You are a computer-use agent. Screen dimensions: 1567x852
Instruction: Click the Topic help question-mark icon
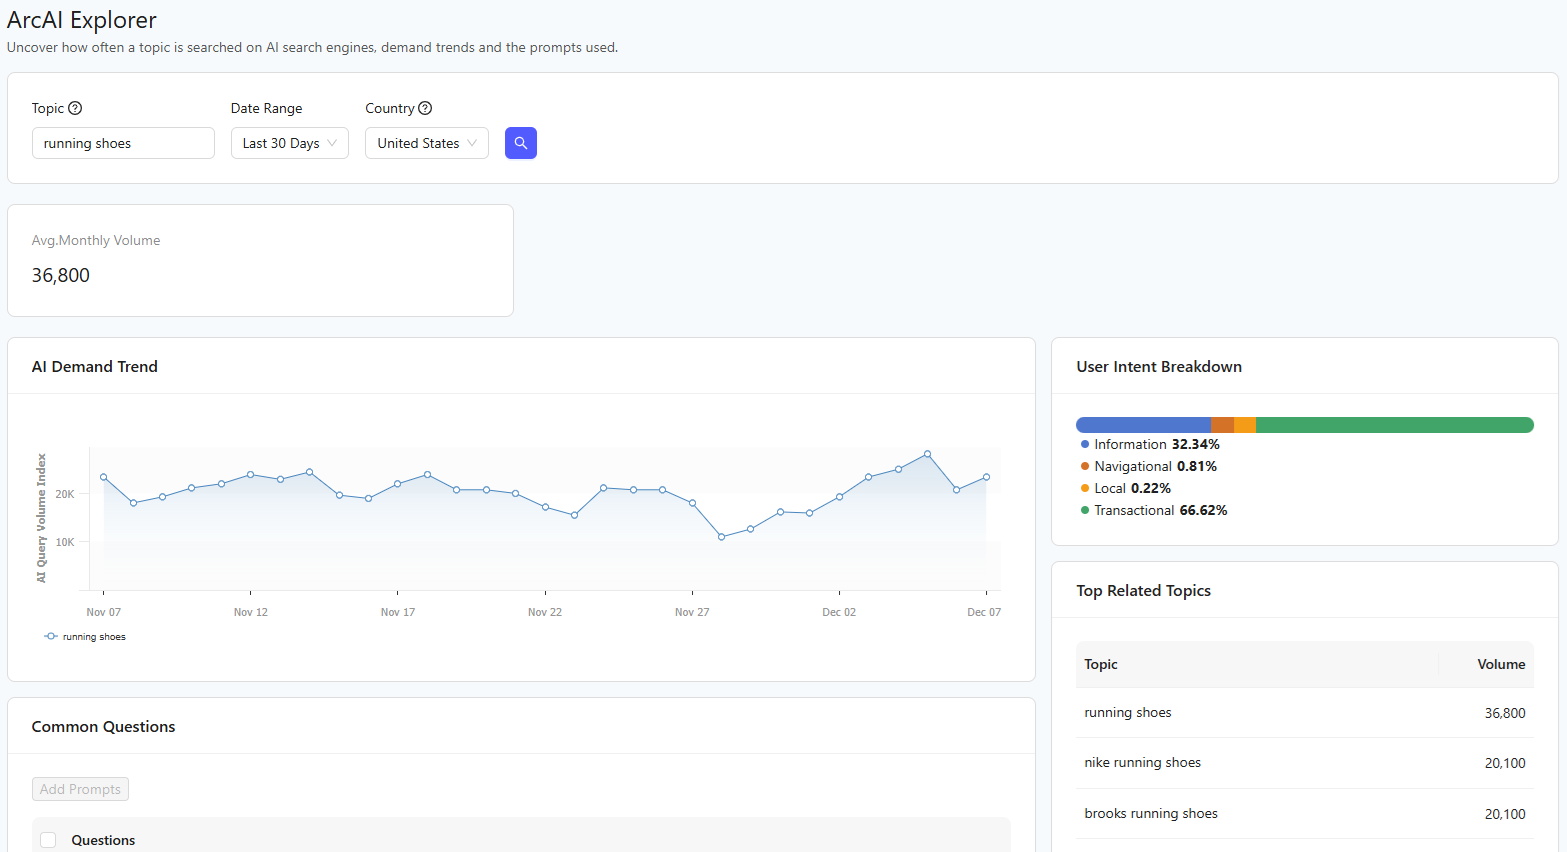(x=75, y=108)
